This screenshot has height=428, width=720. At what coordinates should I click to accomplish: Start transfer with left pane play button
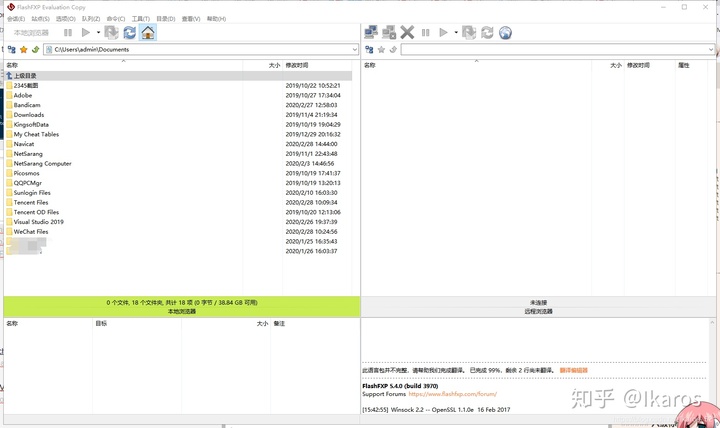click(86, 33)
